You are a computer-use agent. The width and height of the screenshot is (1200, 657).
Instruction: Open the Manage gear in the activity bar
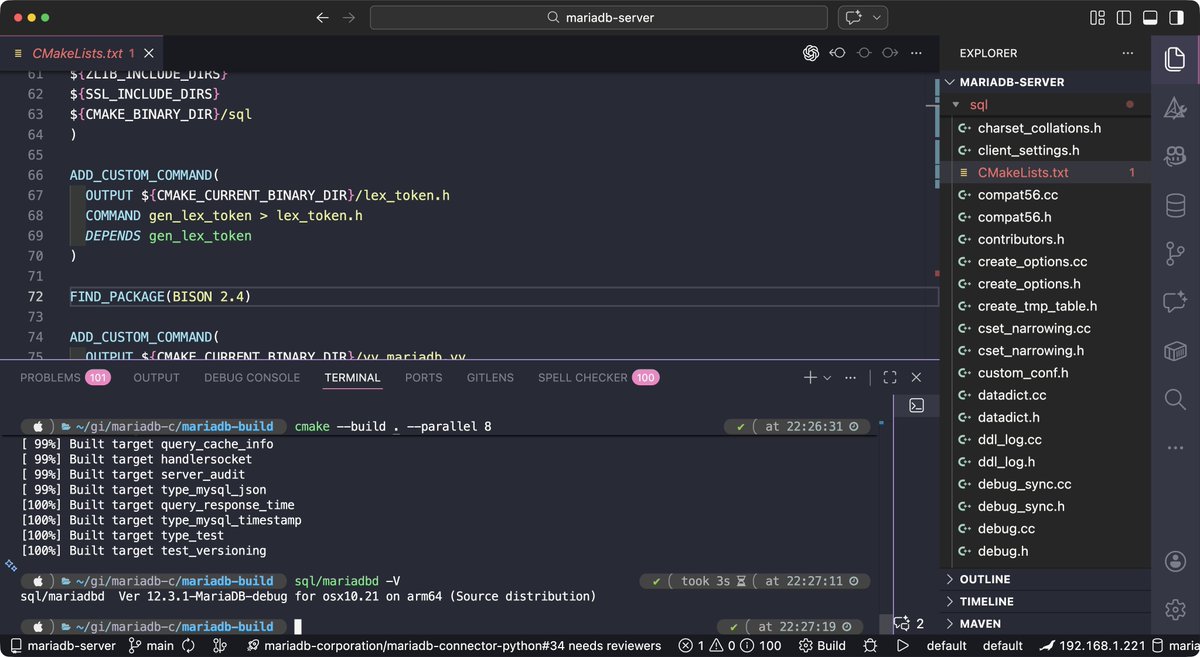click(x=1175, y=609)
